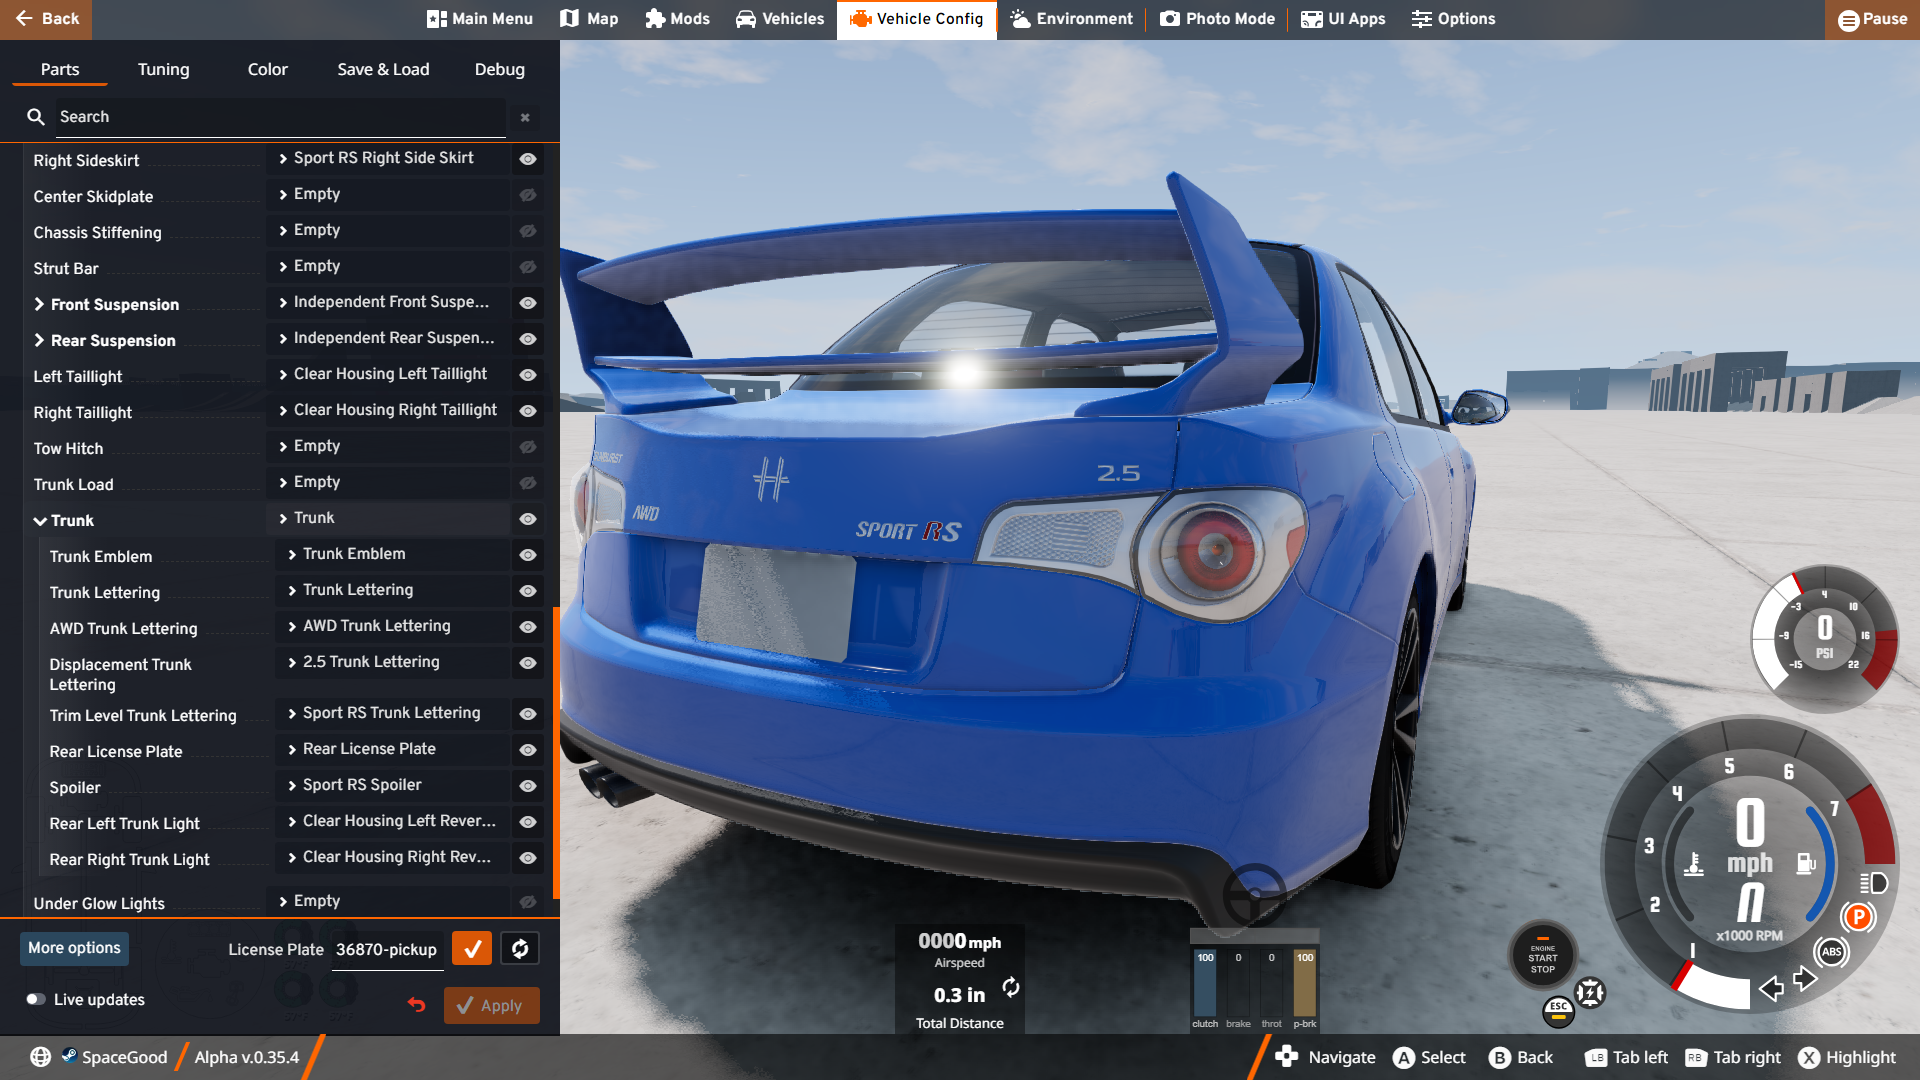Clear search with the X icon
1920x1080 pixels.
tap(525, 118)
